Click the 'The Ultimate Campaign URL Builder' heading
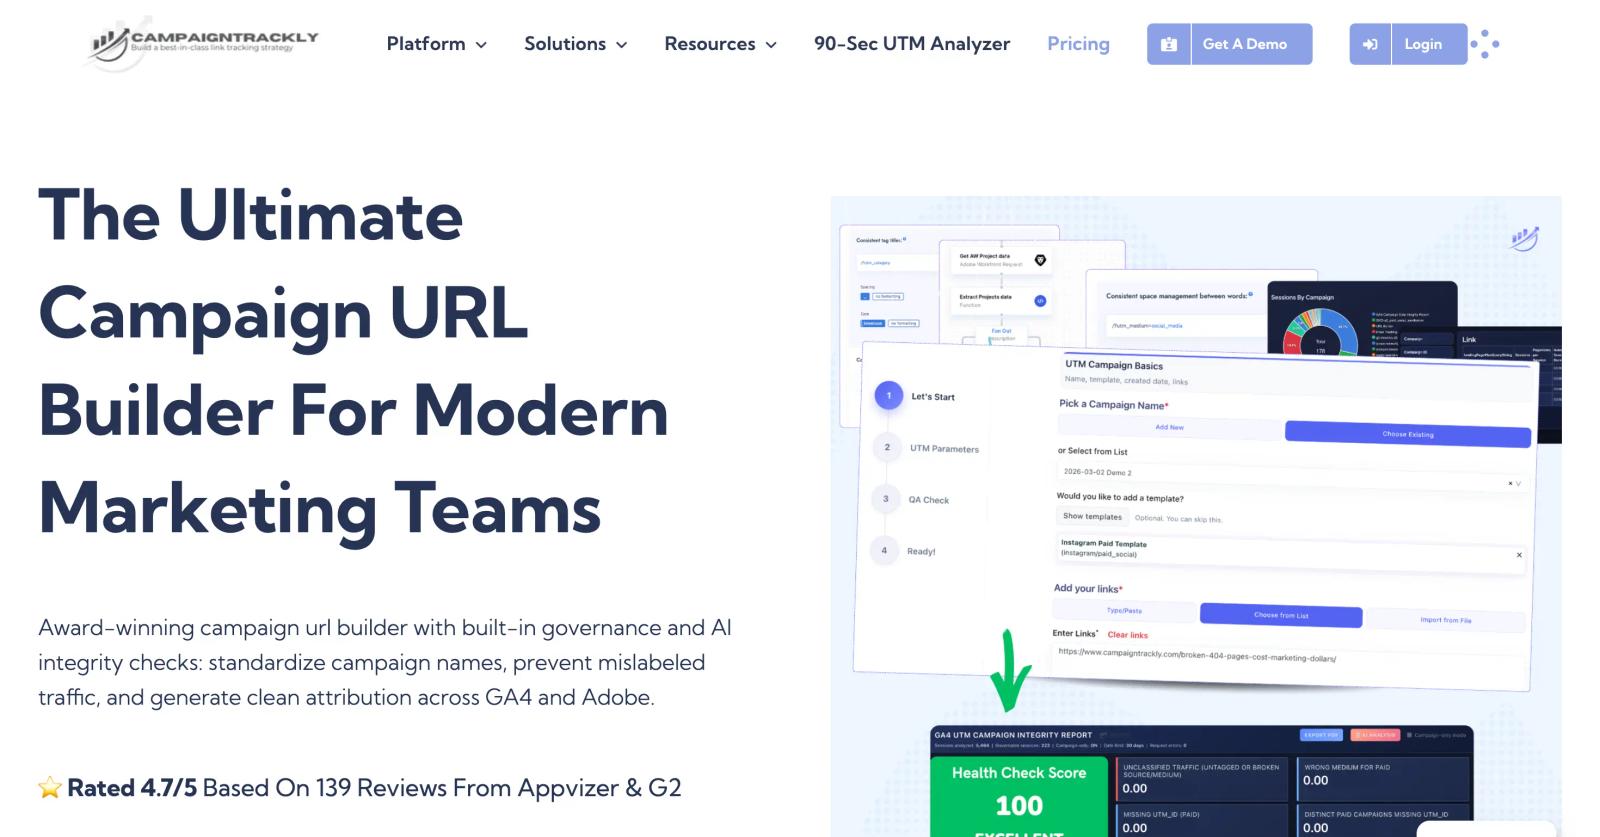Screen dimensions: 1600x837 (x=353, y=362)
